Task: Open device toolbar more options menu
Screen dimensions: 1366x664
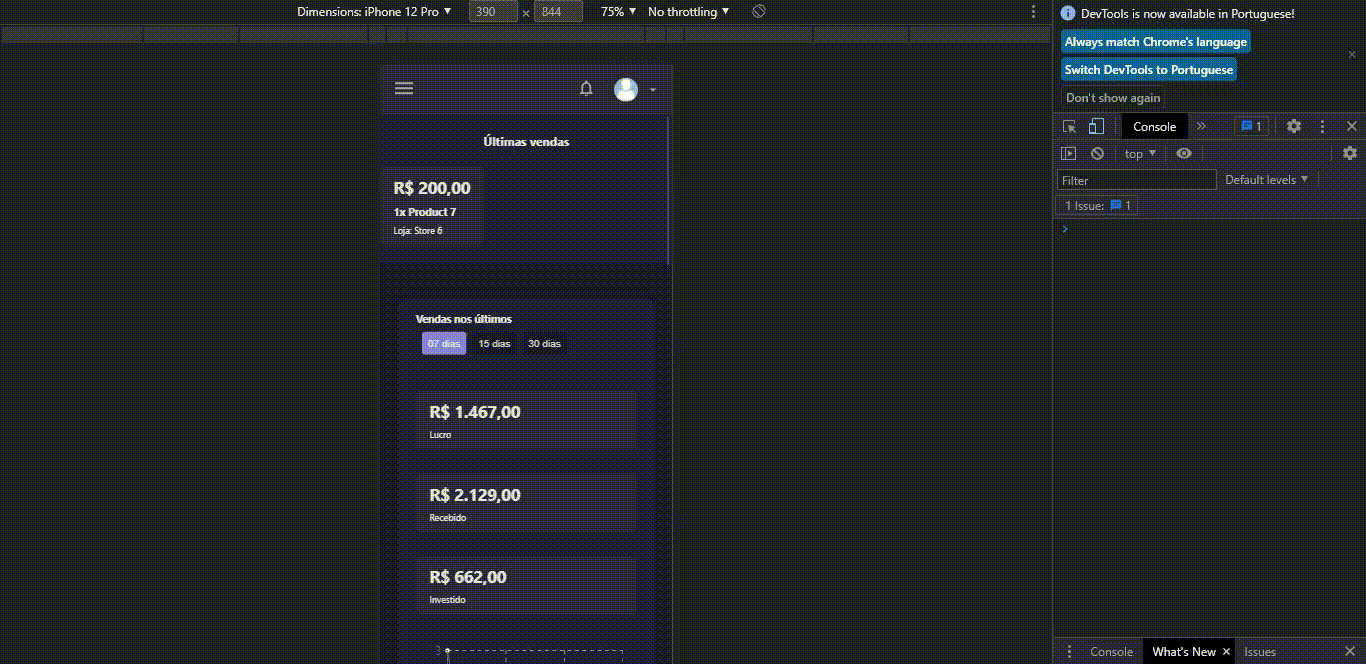Action: 1034,12
